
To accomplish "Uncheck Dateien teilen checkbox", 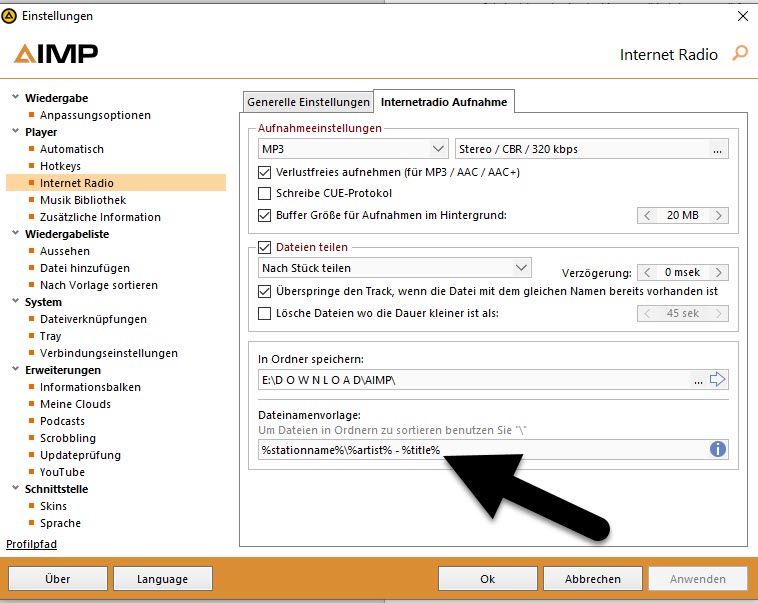I will 264,248.
